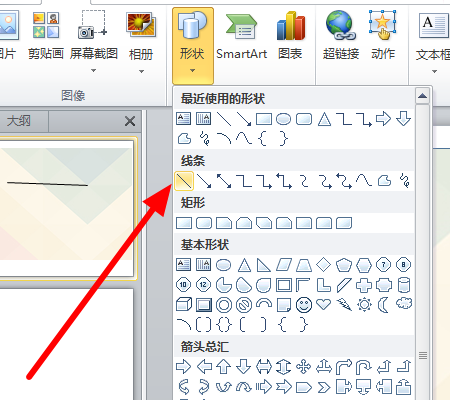
Task: Select the trapezoid in 基本形状
Action: pyautogui.click(x=304, y=265)
